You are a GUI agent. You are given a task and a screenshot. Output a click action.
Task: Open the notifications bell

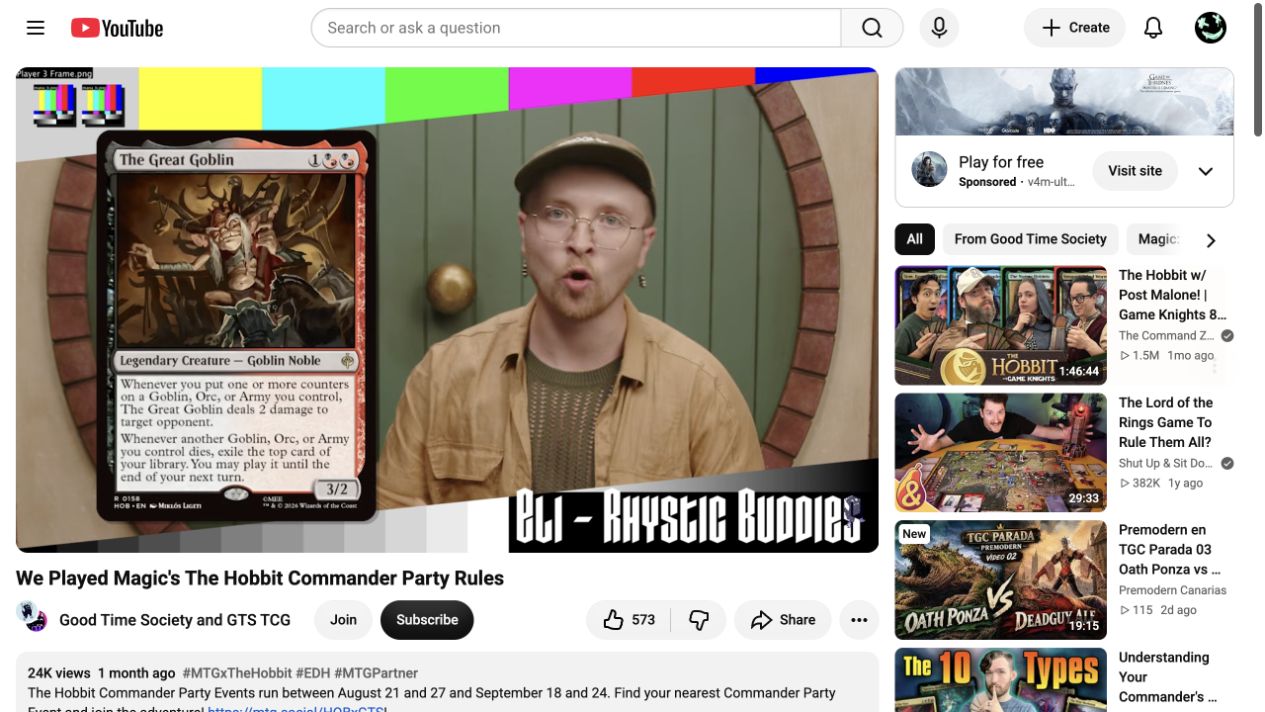click(x=1153, y=28)
